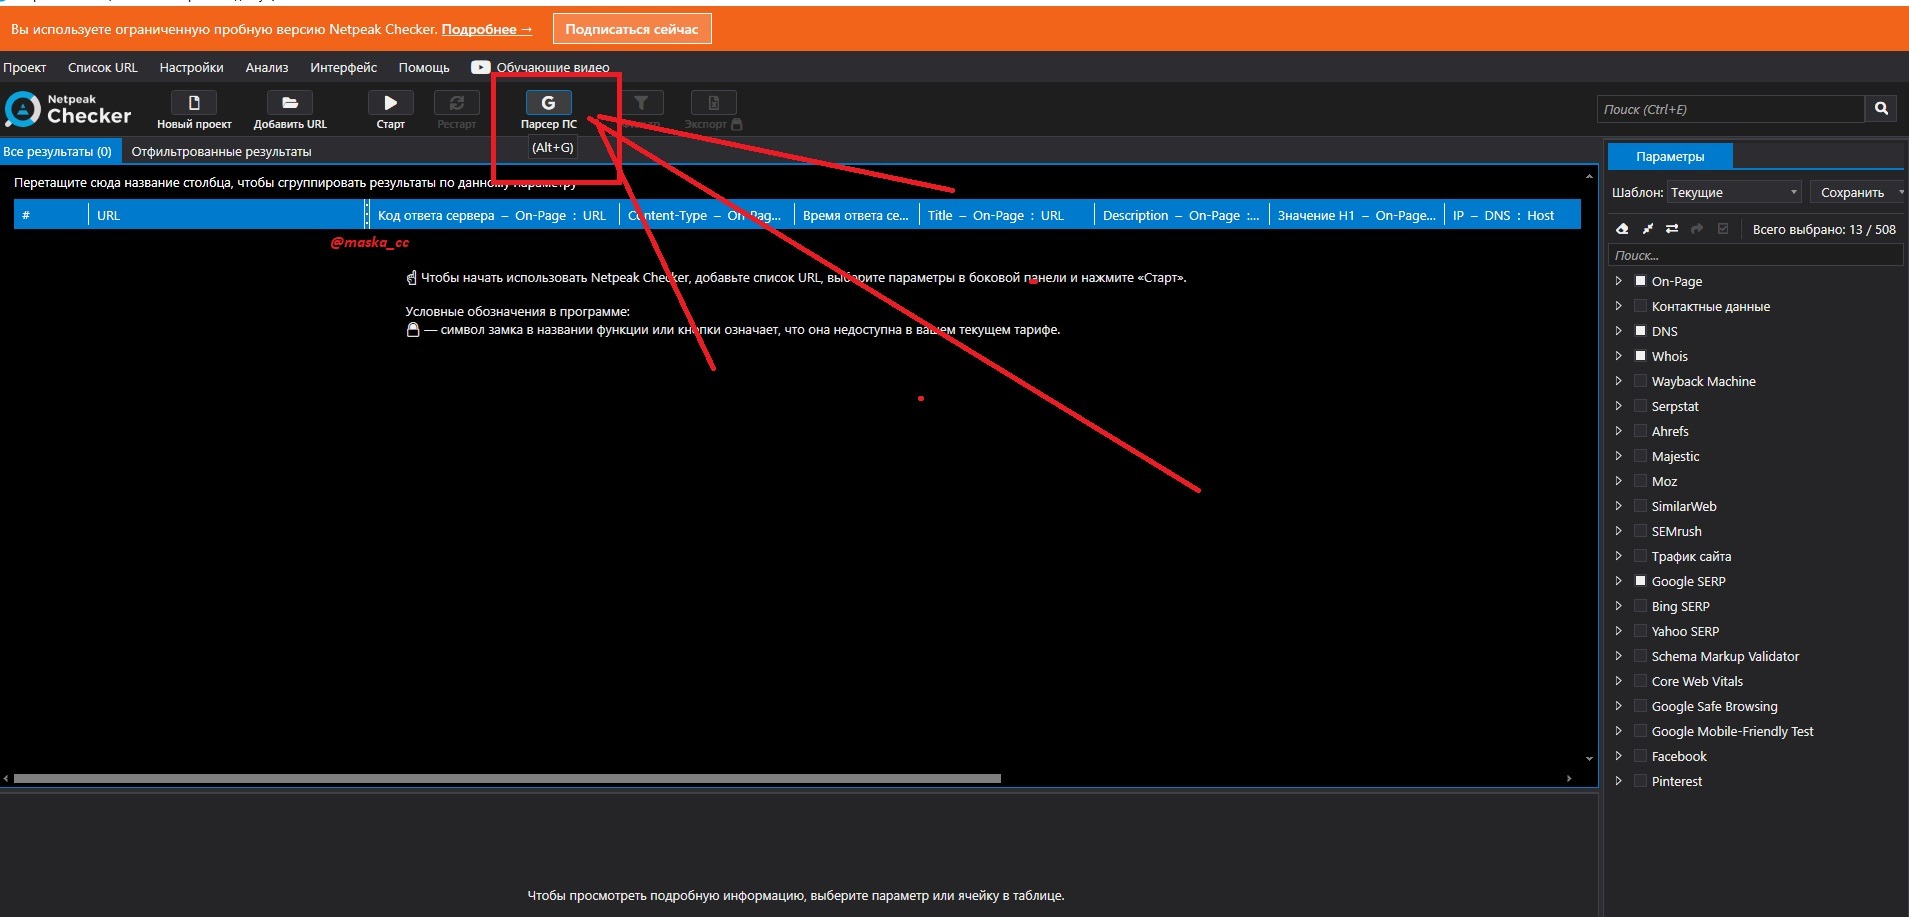
Task: Click the IP – DNS : Host column header
Action: coord(1512,215)
